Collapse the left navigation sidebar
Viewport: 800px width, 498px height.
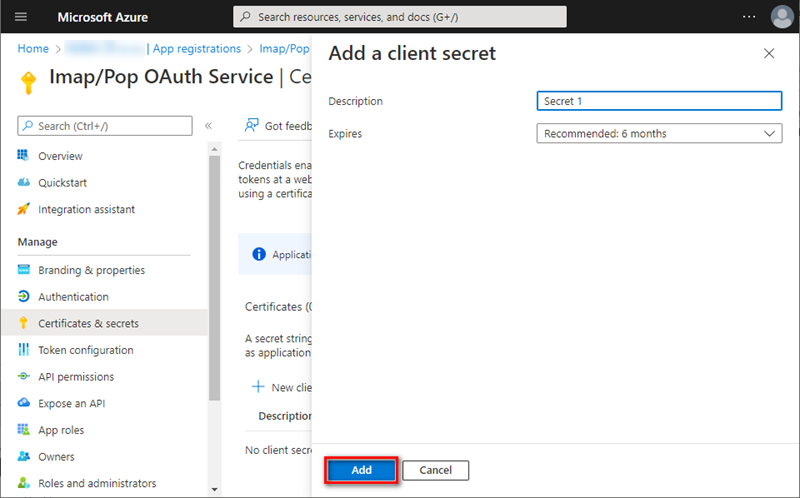tap(208, 126)
